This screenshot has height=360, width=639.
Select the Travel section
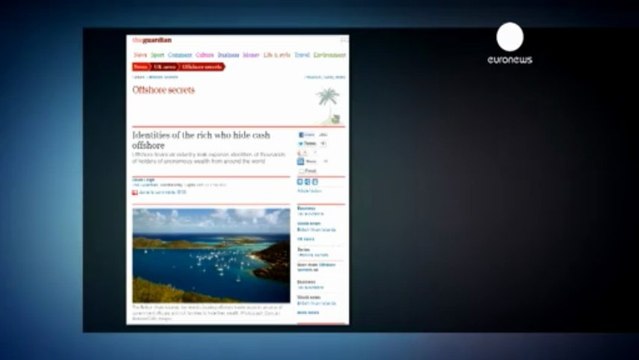click(302, 55)
